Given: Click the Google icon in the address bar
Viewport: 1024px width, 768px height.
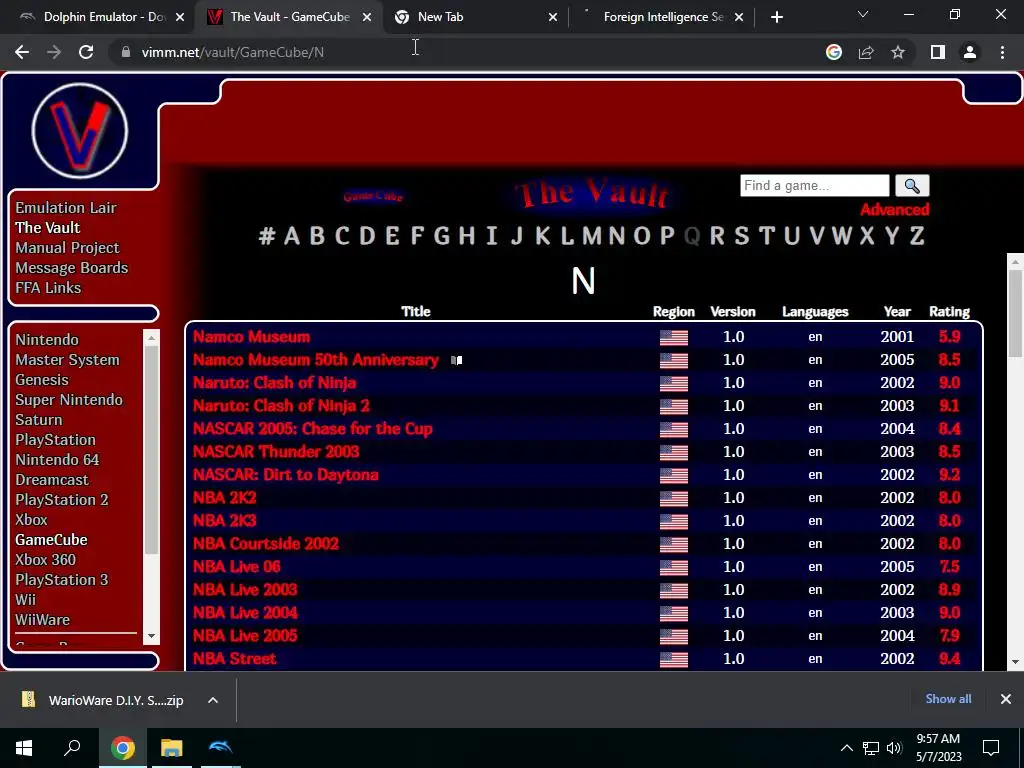Looking at the screenshot, I should tap(833, 52).
